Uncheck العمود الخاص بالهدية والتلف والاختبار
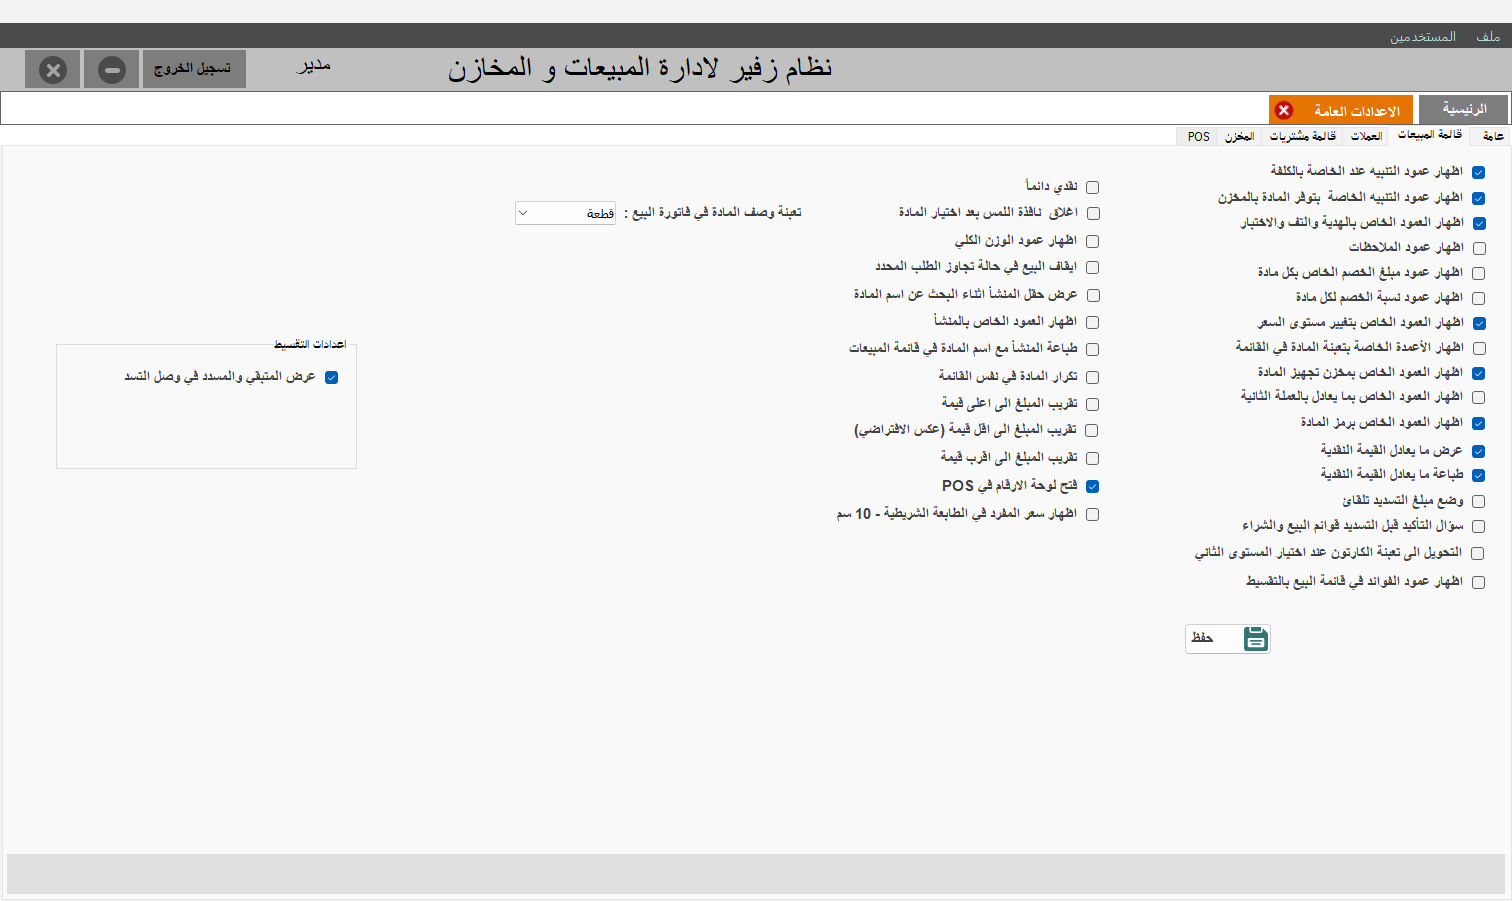1512x901 pixels. [1478, 223]
